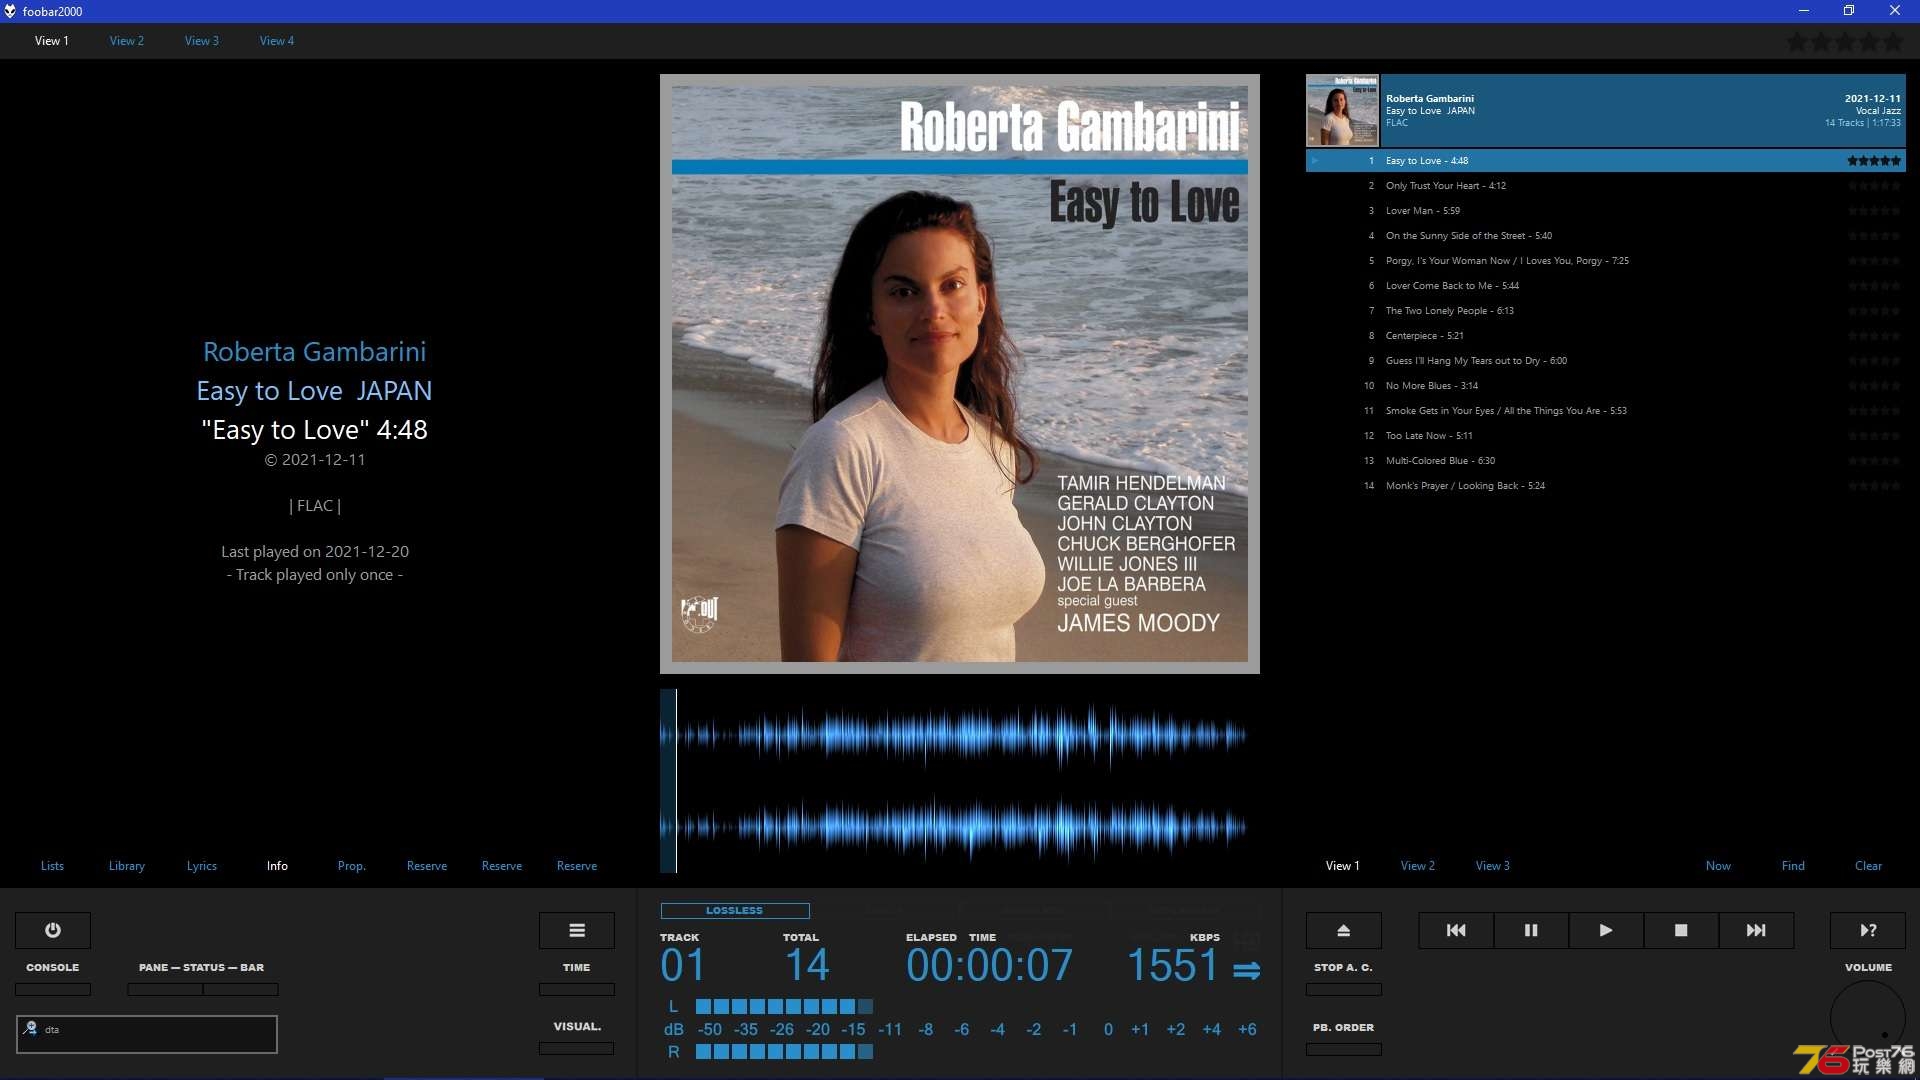Toggle the indicator bar under CONSOLE
This screenshot has width=1920, height=1080.
(52, 989)
